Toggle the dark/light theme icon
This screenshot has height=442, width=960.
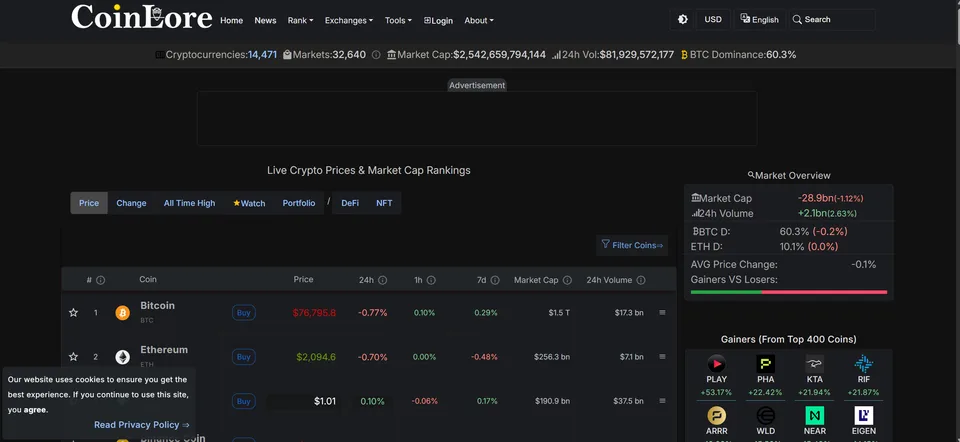[683, 20]
